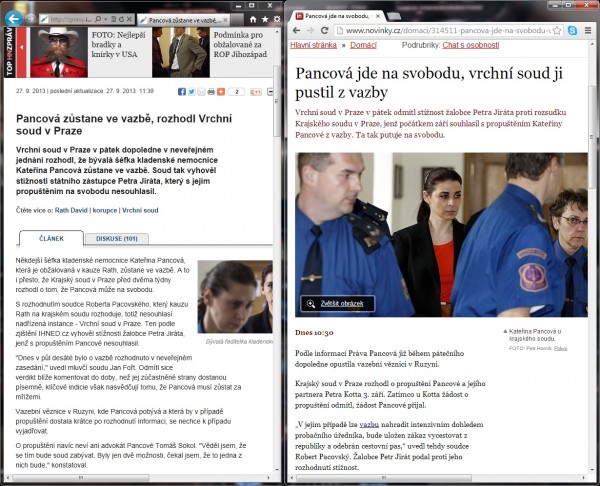Click the Skype extension icon in Chrome
This screenshot has height=486, width=600.
coord(572,31)
